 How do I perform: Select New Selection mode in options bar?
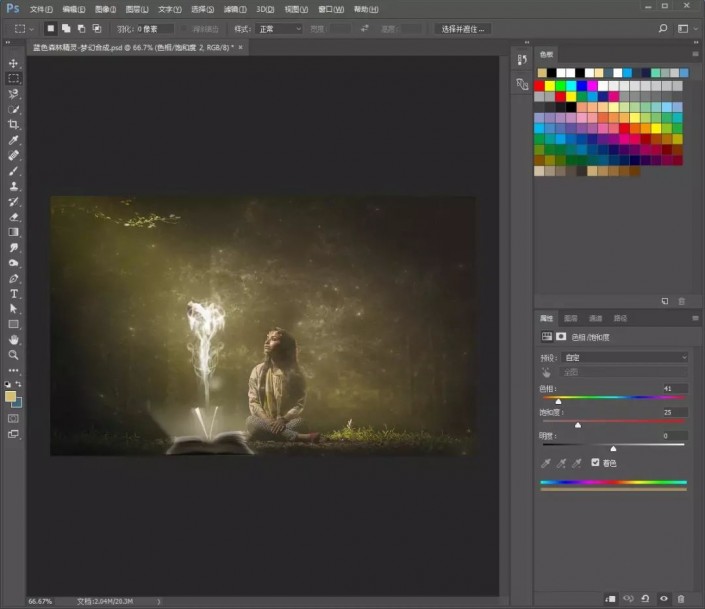coord(51,29)
